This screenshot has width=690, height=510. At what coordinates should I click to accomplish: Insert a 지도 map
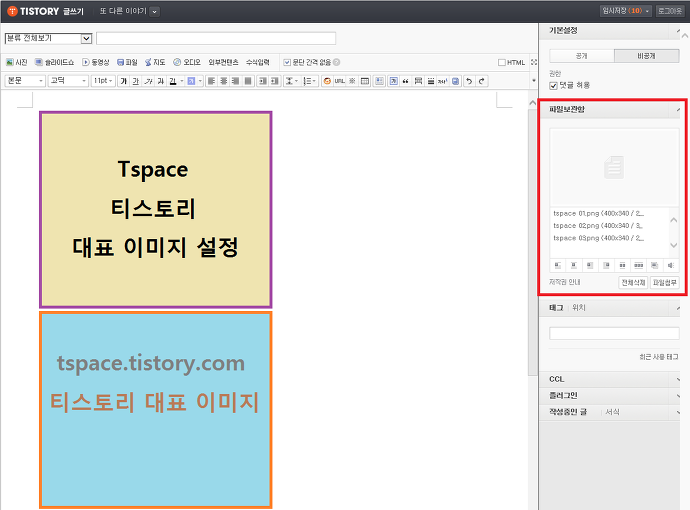[155, 62]
